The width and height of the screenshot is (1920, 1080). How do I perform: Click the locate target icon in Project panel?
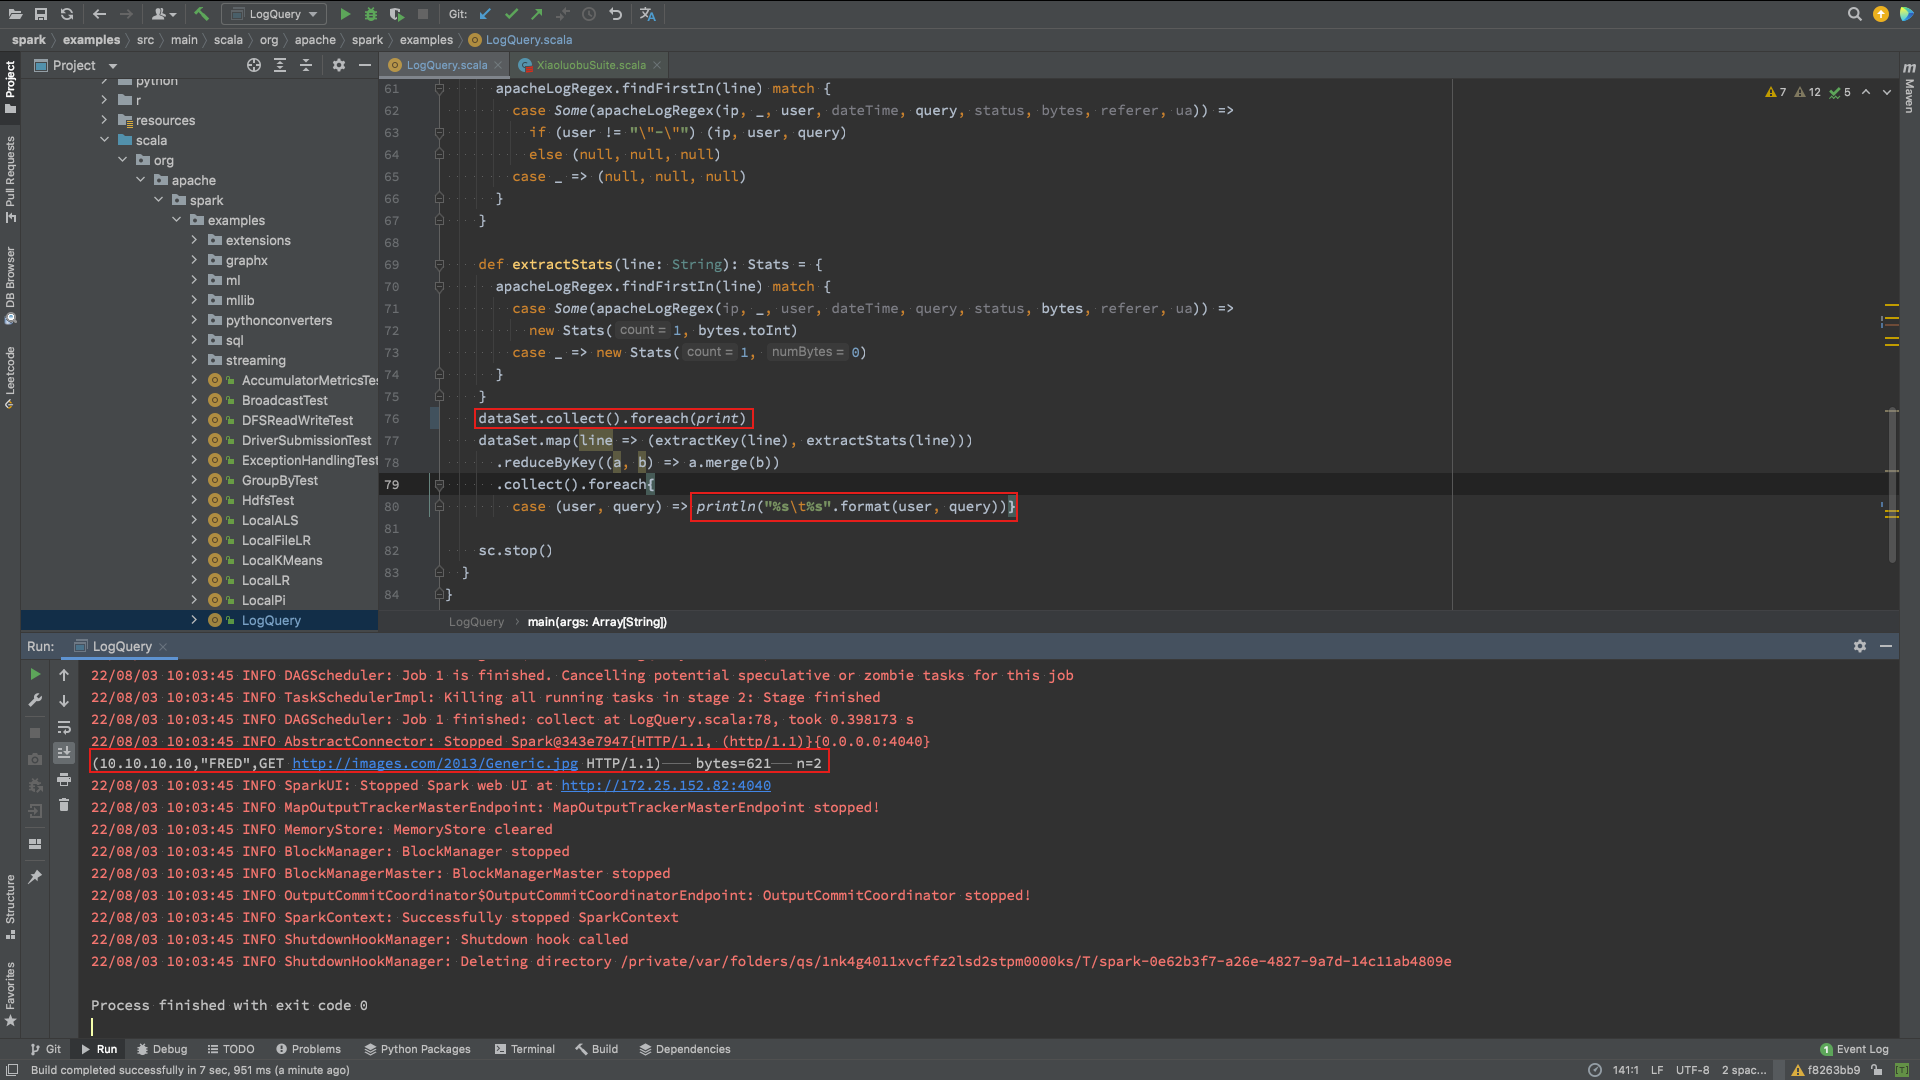pos(254,65)
